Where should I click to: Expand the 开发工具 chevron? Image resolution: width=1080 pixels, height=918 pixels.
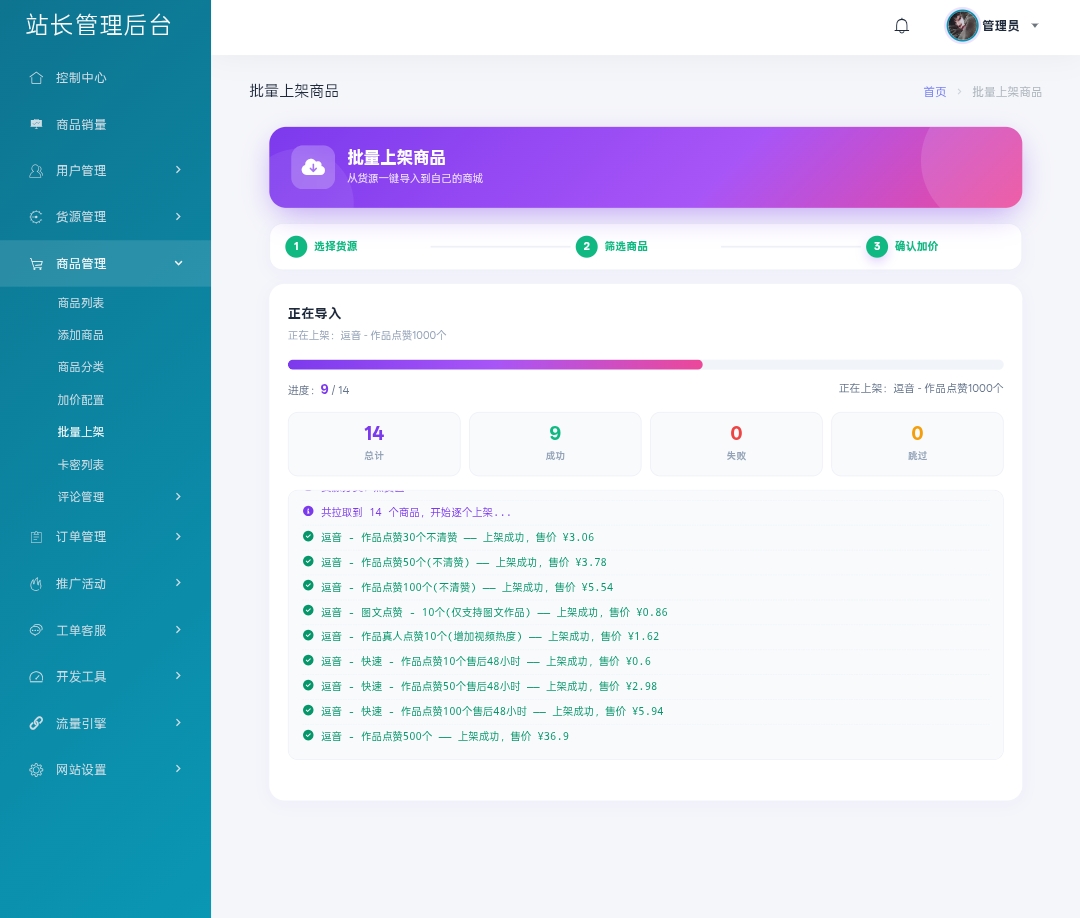178,676
